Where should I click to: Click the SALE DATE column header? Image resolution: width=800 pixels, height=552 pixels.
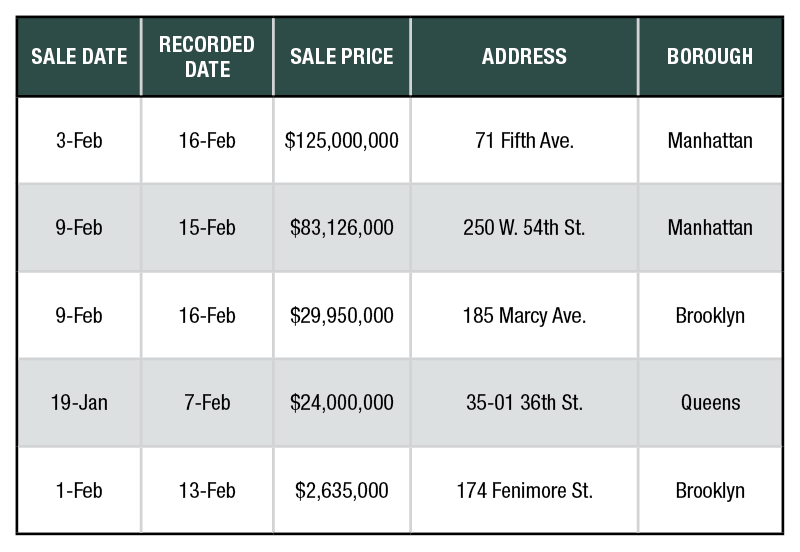pyautogui.click(x=79, y=57)
